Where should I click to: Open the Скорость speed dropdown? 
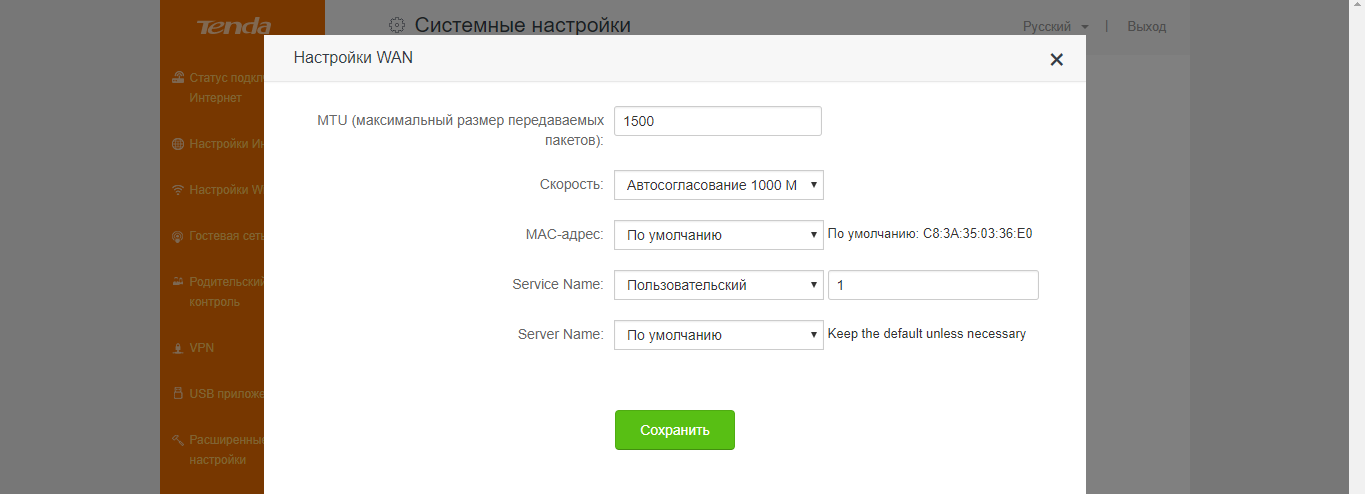point(718,185)
